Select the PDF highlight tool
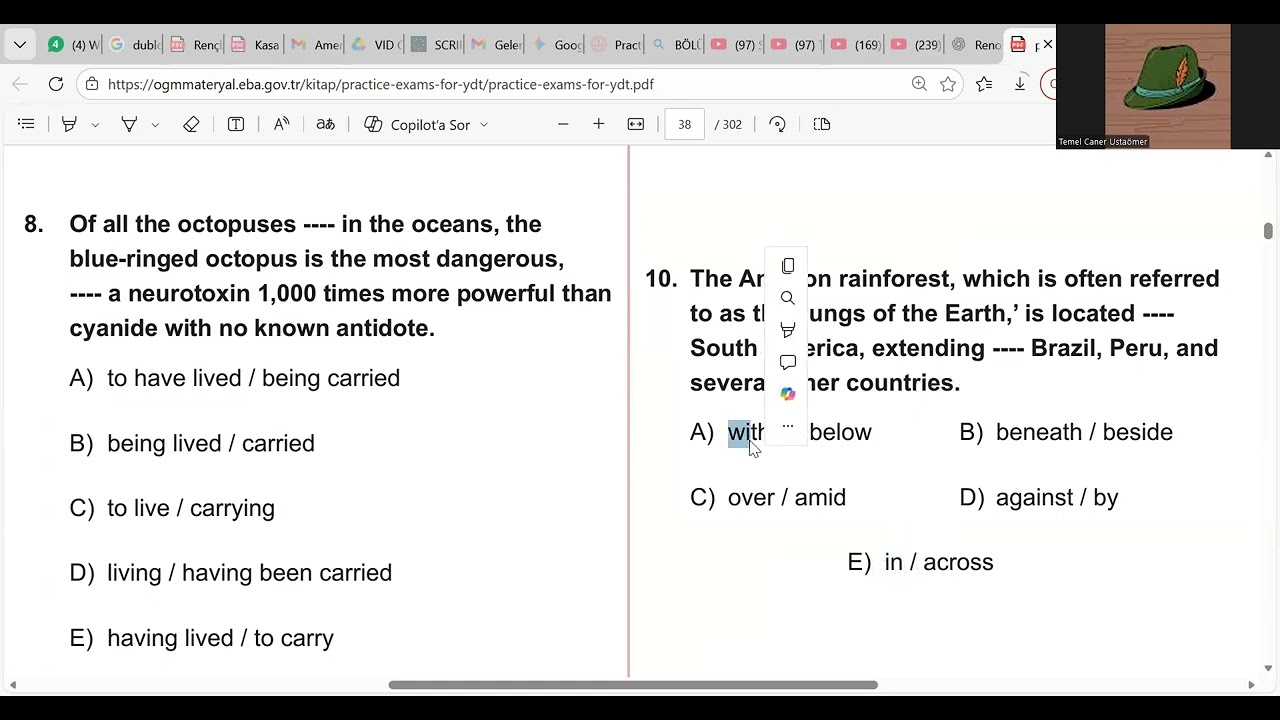1280x720 pixels. 69,124
